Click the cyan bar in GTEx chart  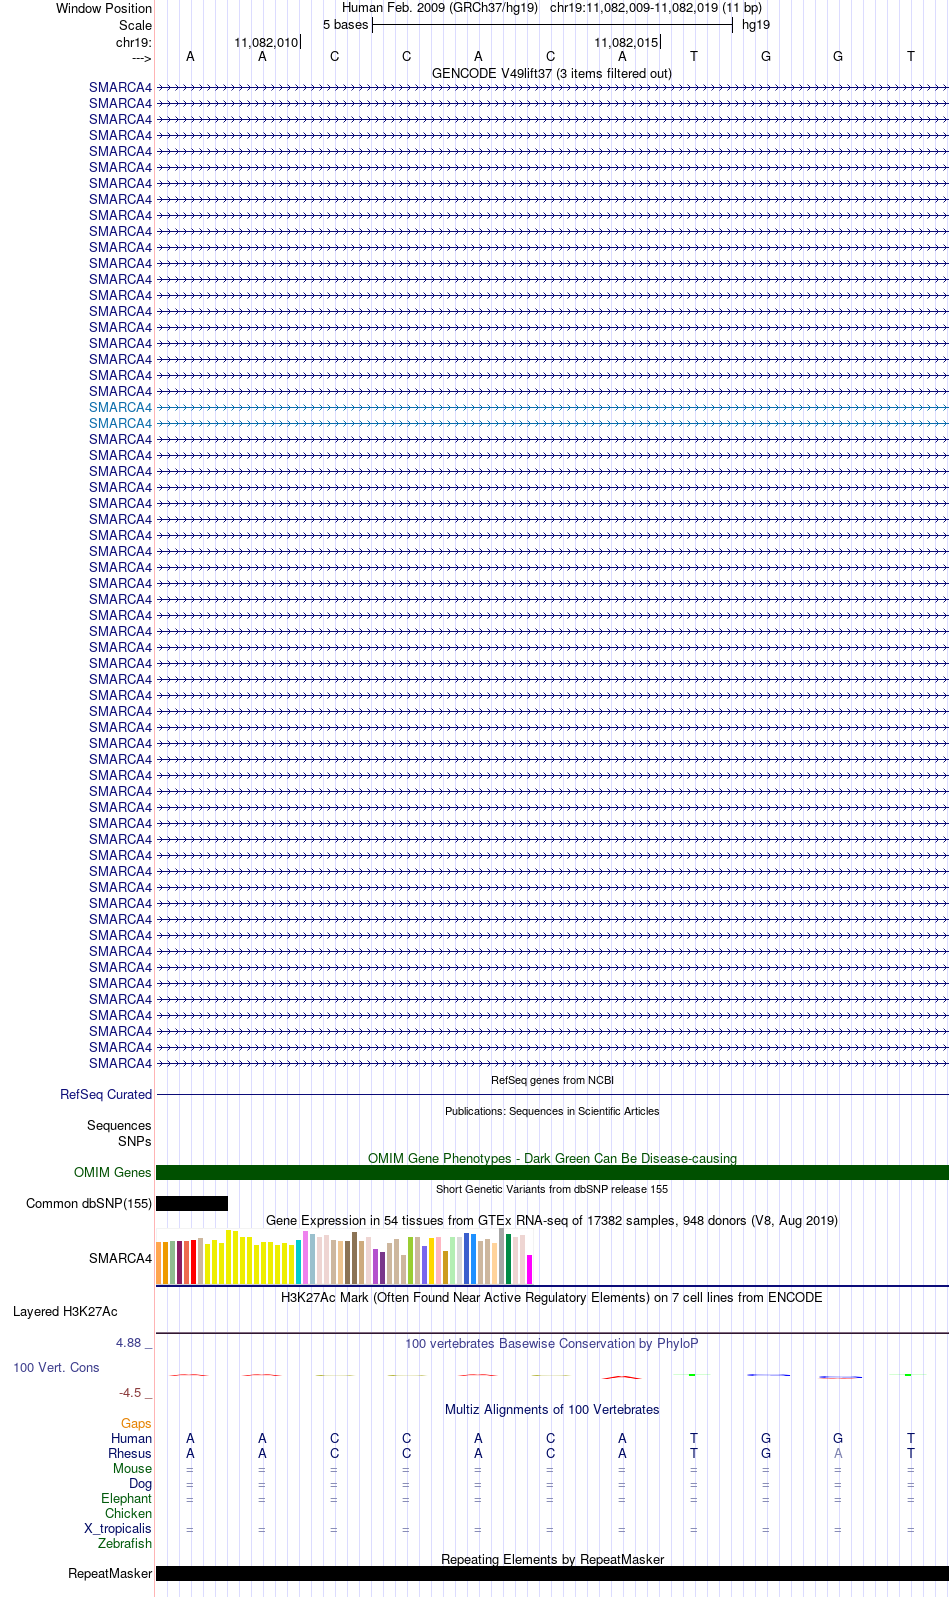298,1262
